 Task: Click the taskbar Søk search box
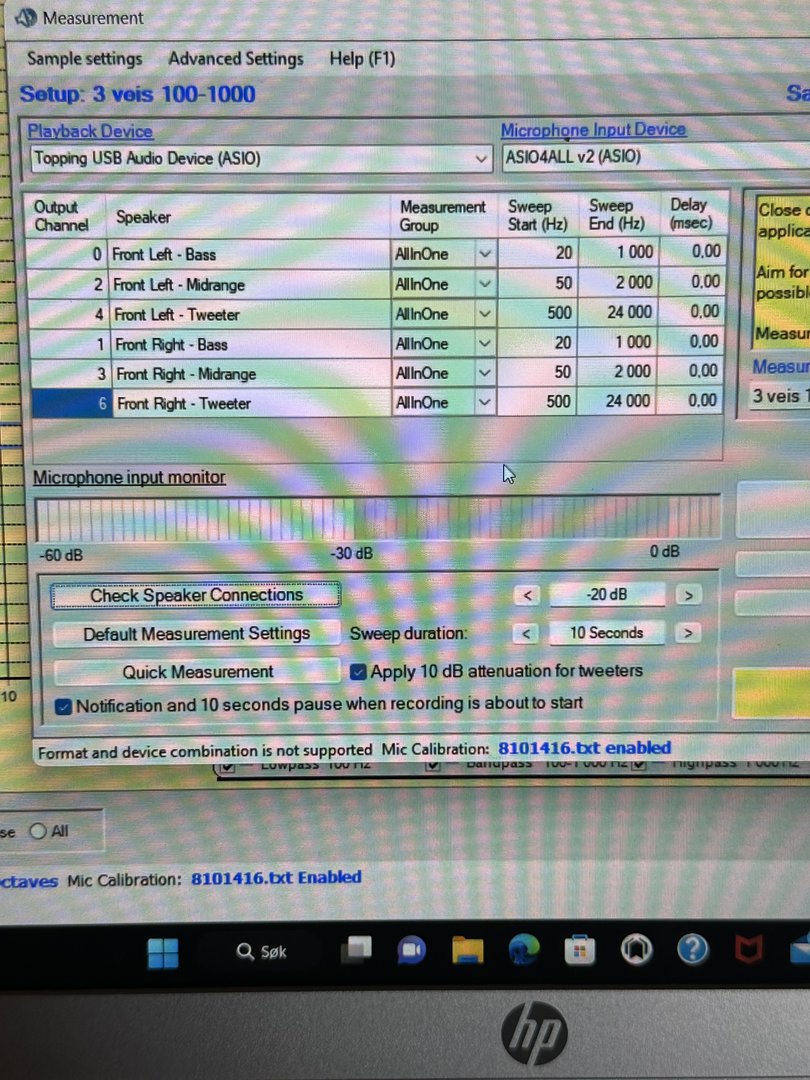(x=262, y=952)
